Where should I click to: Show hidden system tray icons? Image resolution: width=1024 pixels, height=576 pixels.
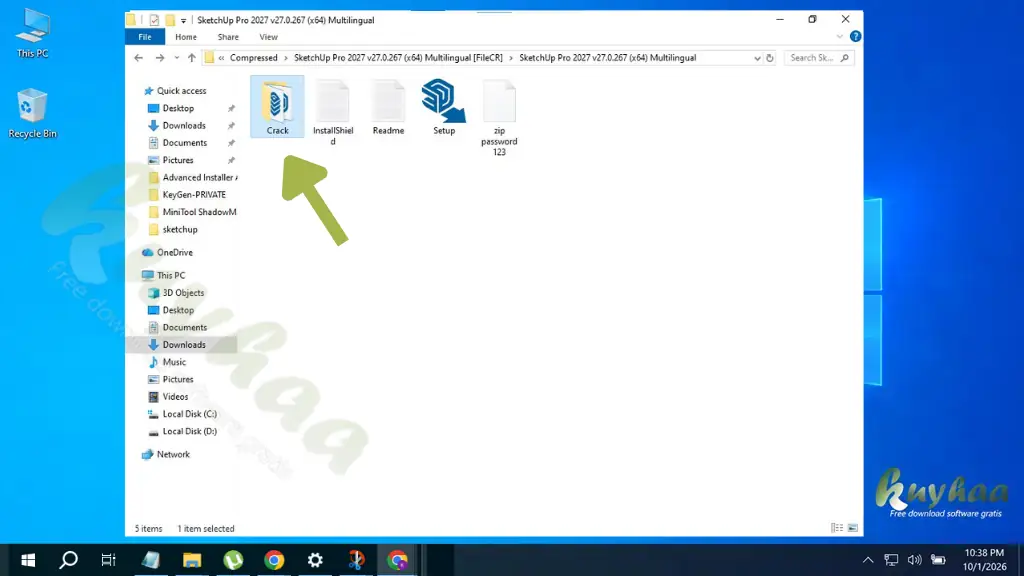click(x=868, y=560)
